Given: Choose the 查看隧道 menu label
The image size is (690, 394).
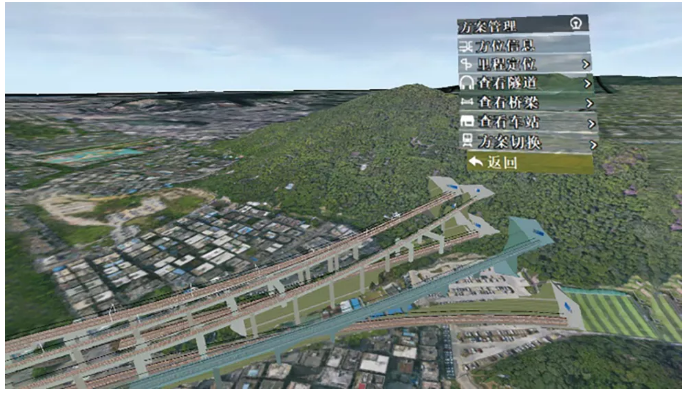Looking at the screenshot, I should click(507, 83).
